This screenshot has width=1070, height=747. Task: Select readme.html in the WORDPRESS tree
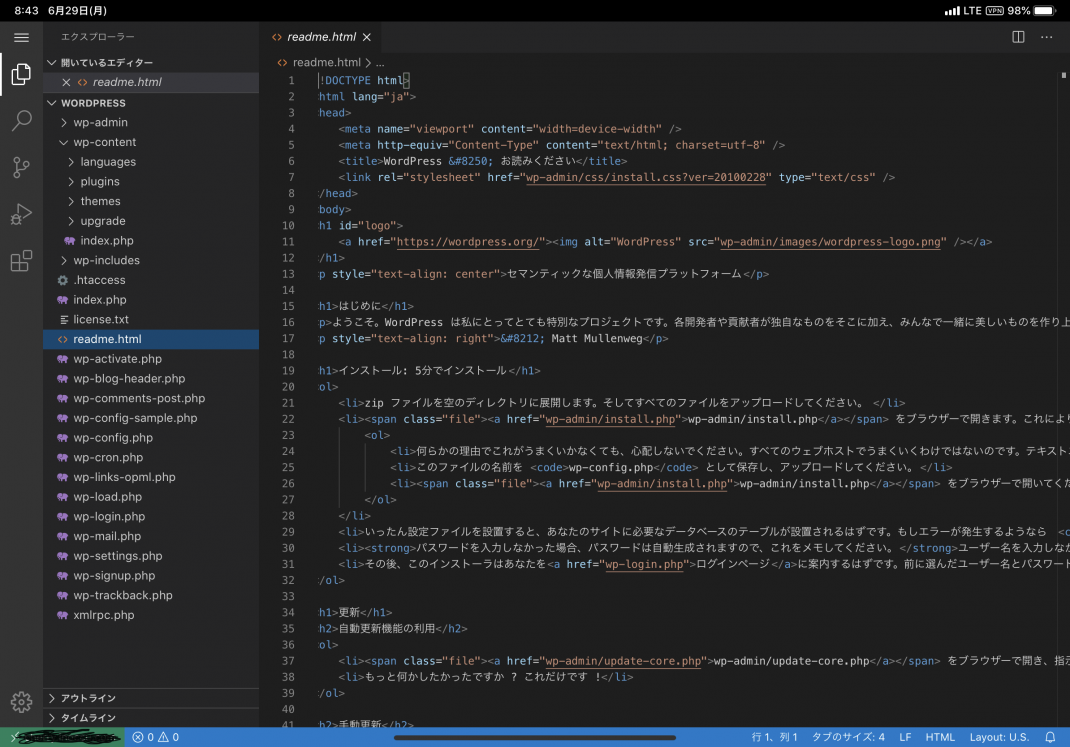151,339
